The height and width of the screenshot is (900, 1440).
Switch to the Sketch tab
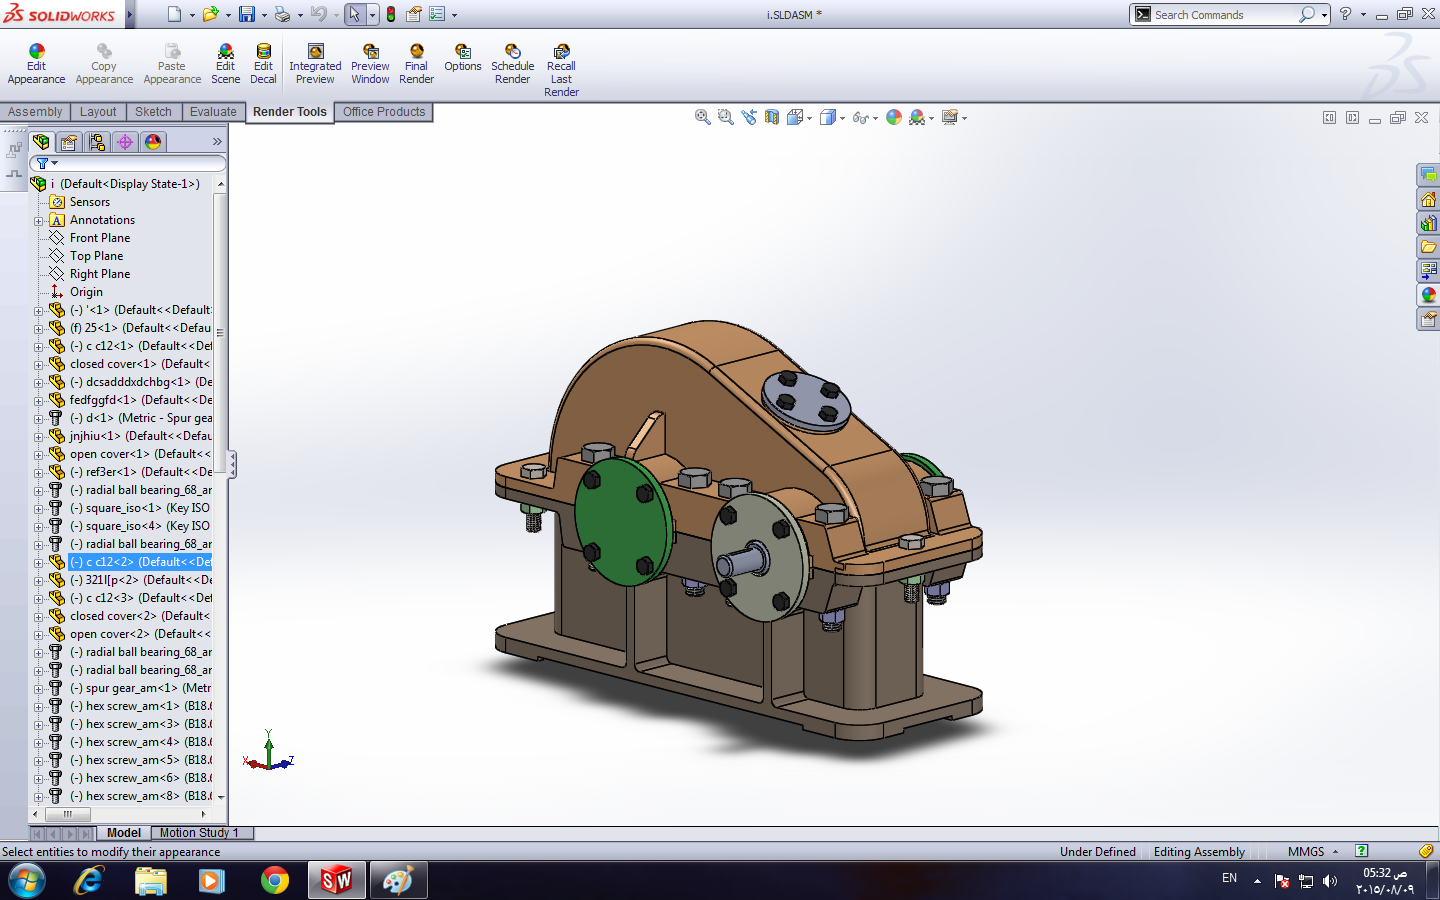click(153, 112)
